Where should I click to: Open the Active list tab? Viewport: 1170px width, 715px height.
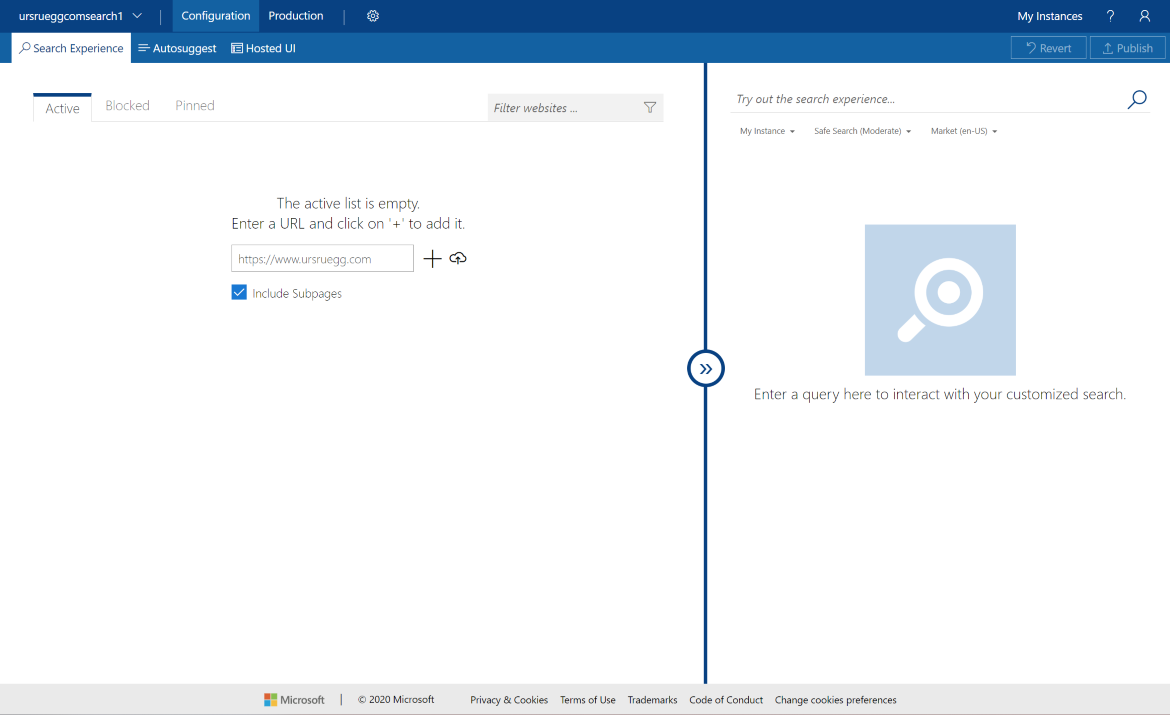tap(63, 107)
